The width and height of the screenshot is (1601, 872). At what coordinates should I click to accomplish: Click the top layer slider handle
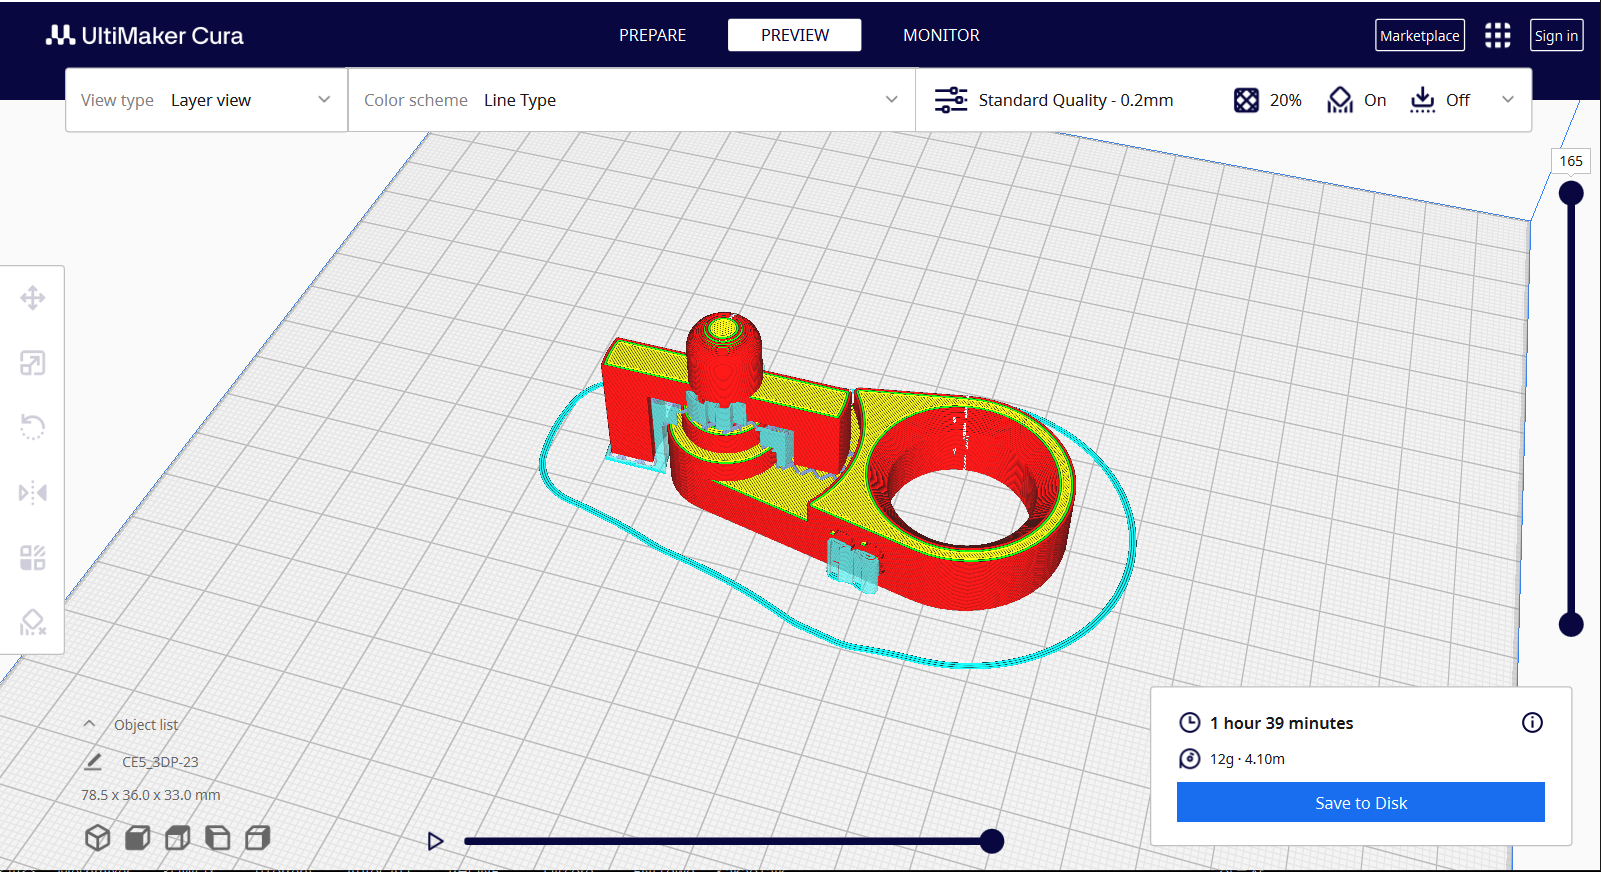1571,193
